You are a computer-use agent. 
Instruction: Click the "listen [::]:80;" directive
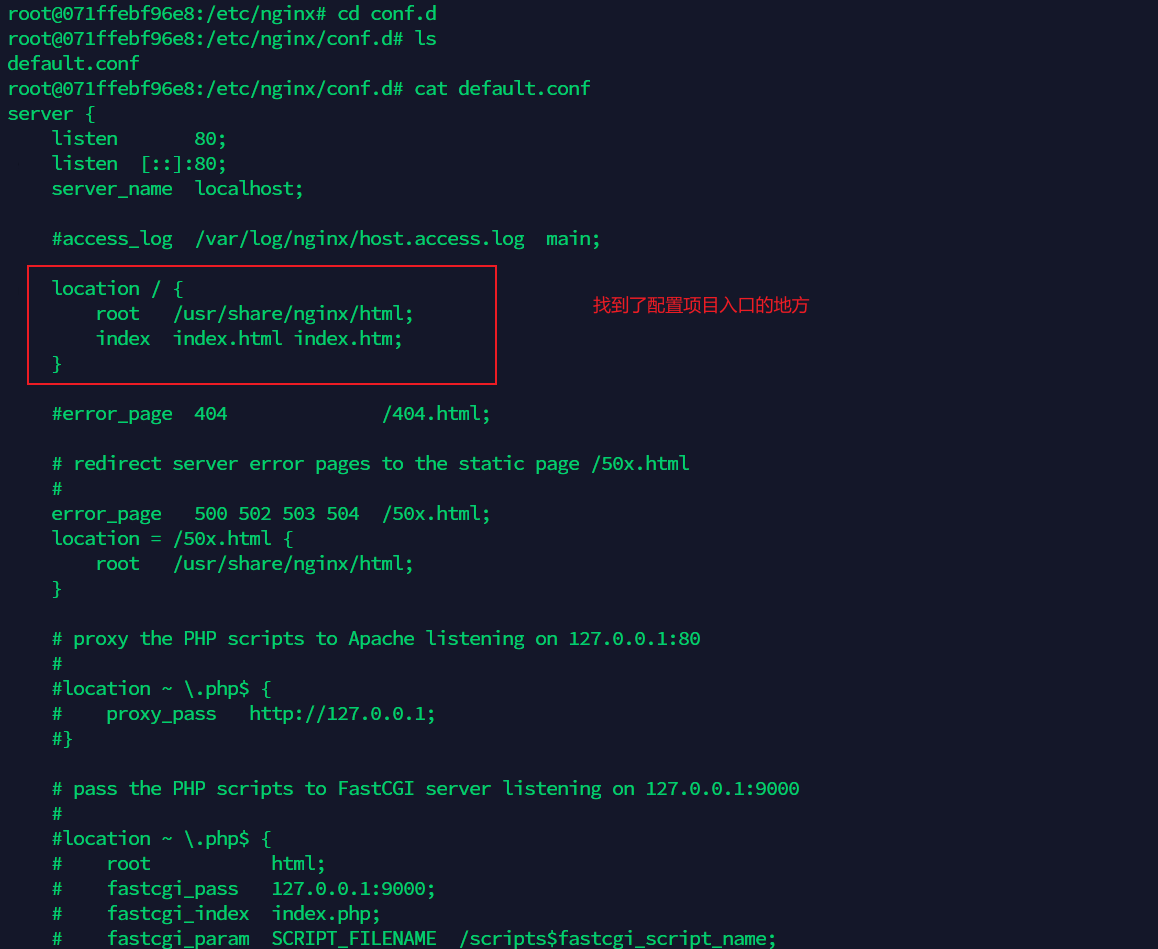[x=139, y=164]
